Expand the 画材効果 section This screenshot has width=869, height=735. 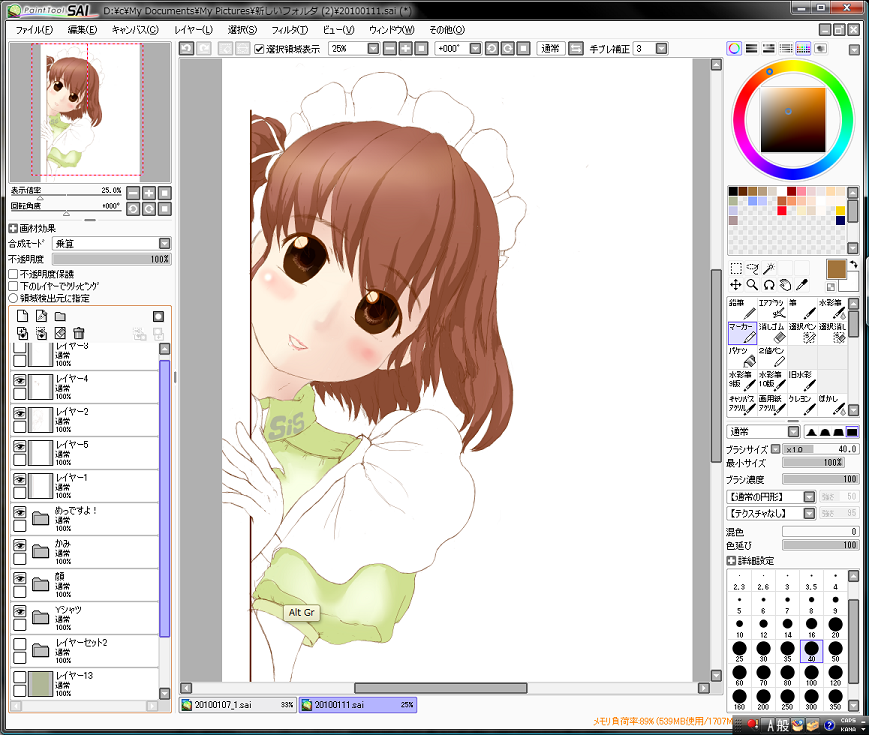coord(13,228)
